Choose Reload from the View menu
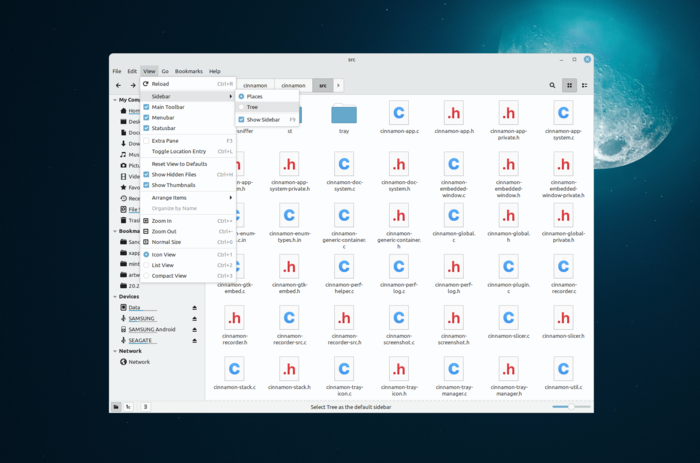The height and width of the screenshot is (463, 700). [160, 84]
